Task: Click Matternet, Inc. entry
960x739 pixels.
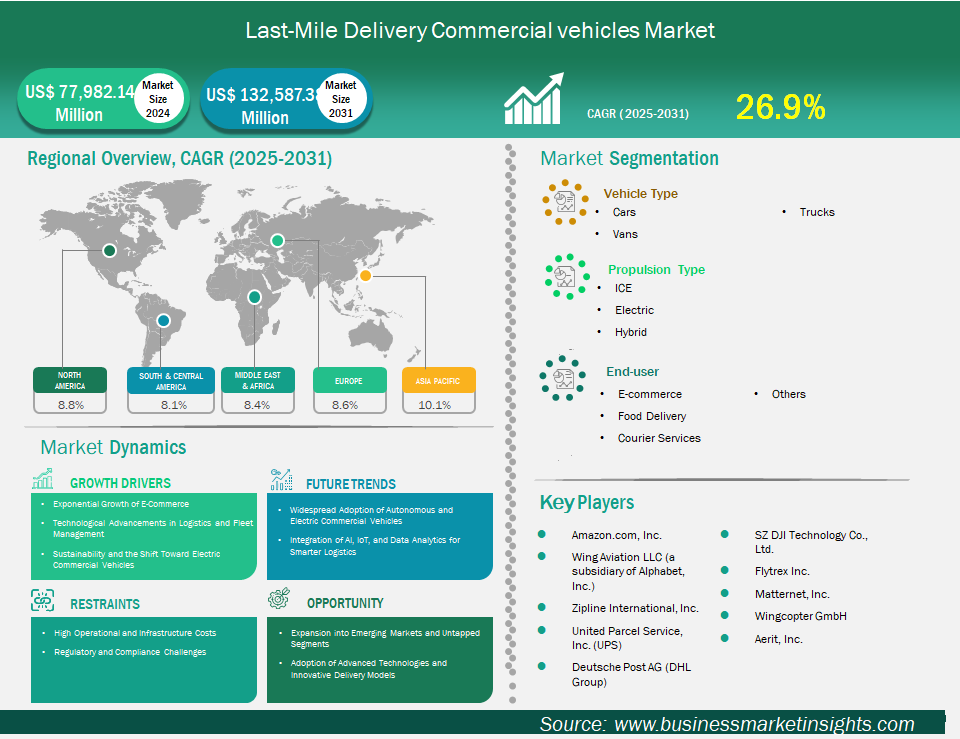Action: 792,594
